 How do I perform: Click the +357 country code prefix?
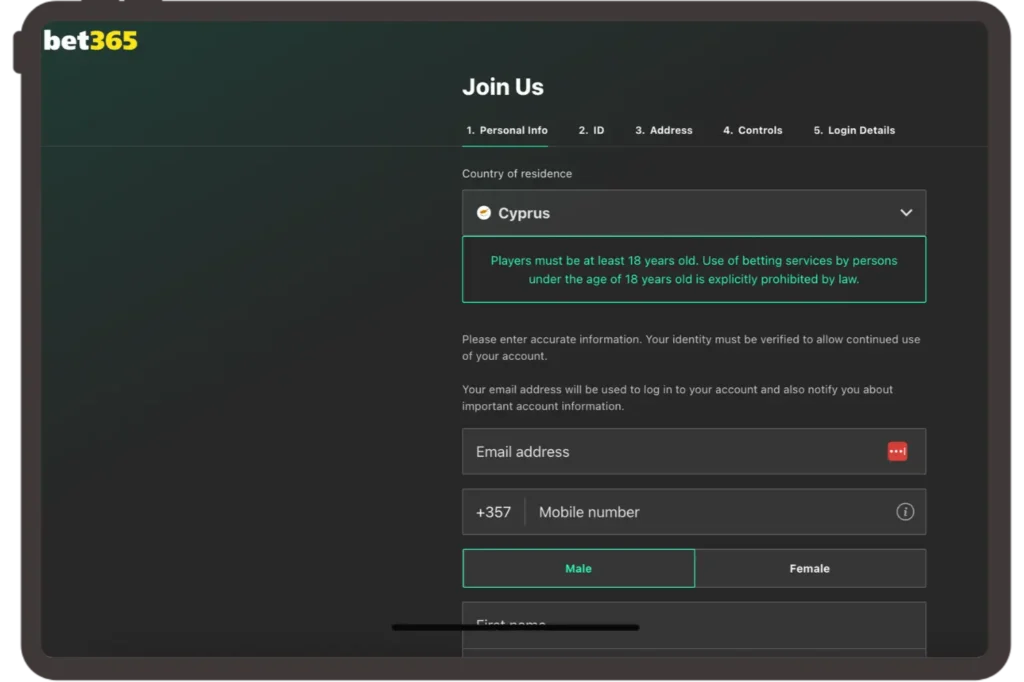pos(493,512)
